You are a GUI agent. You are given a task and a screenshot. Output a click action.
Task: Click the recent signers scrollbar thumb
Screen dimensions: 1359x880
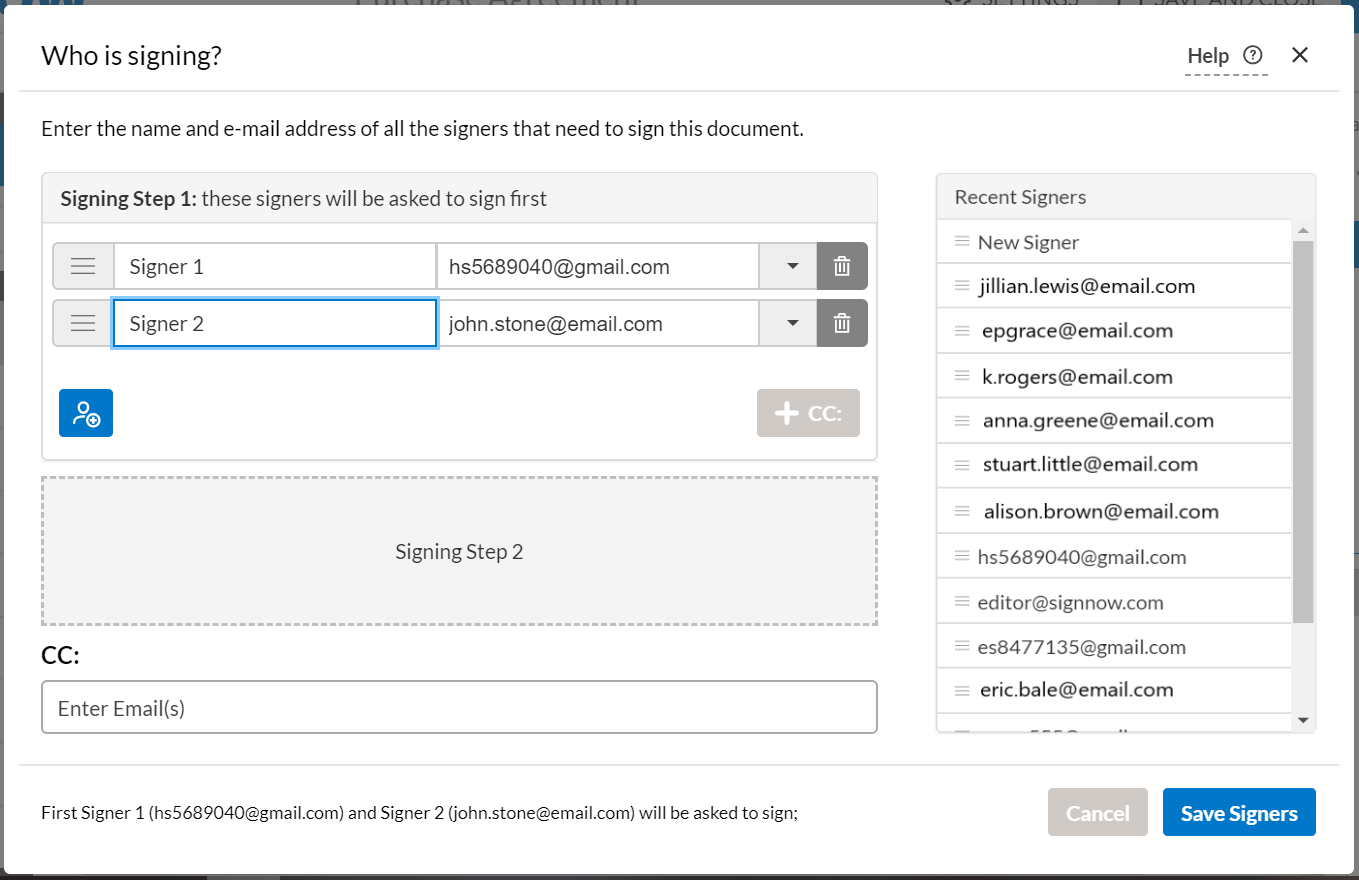(x=1302, y=431)
